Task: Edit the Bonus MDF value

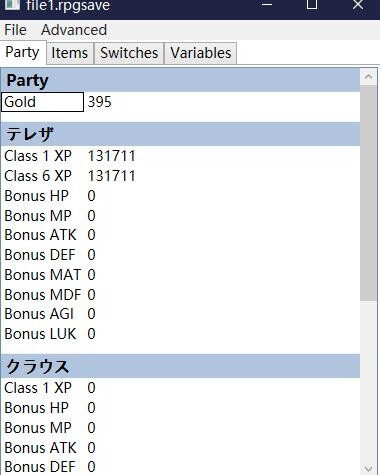Action: 92,295
